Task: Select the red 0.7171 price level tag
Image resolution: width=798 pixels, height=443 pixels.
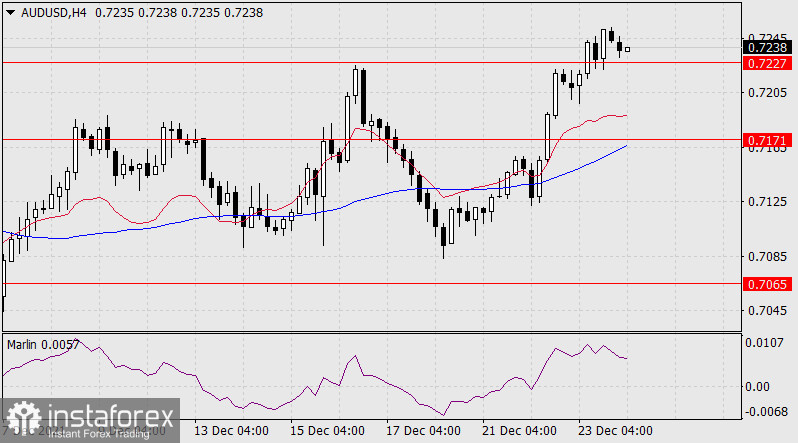Action: (769, 141)
